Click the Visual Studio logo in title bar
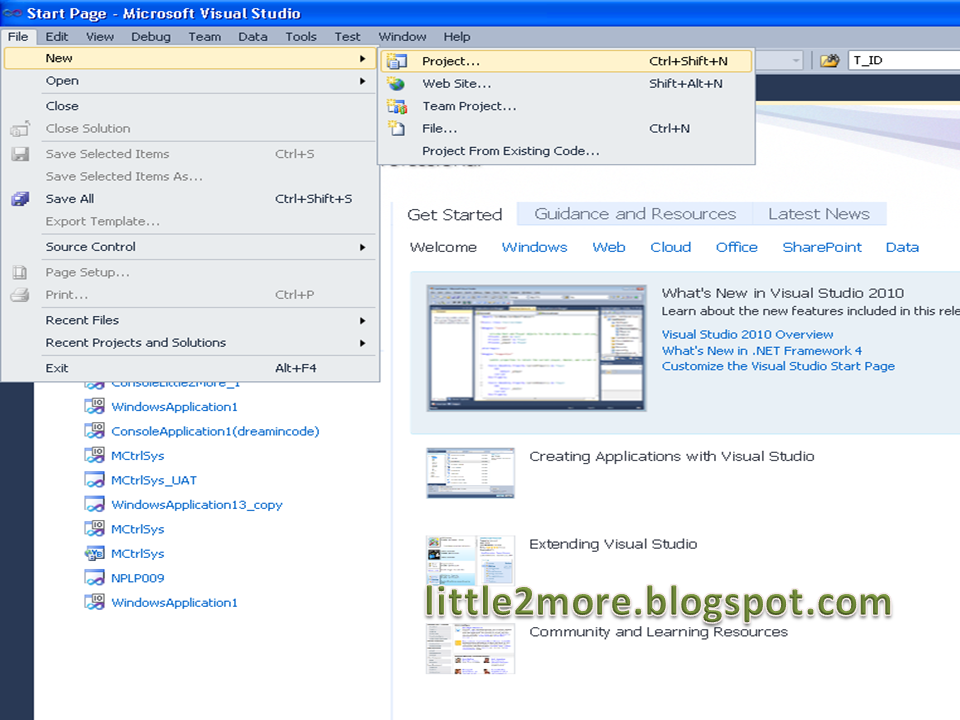The image size is (960, 720). 12,13
